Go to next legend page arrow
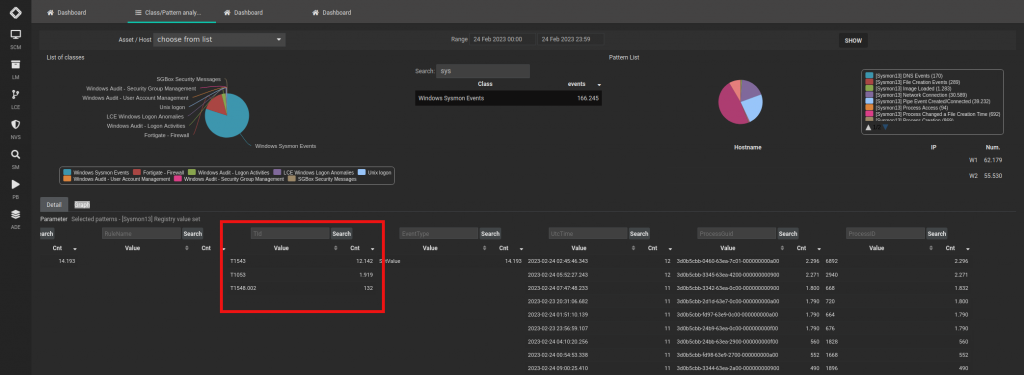The width and height of the screenshot is (1024, 375). click(886, 127)
